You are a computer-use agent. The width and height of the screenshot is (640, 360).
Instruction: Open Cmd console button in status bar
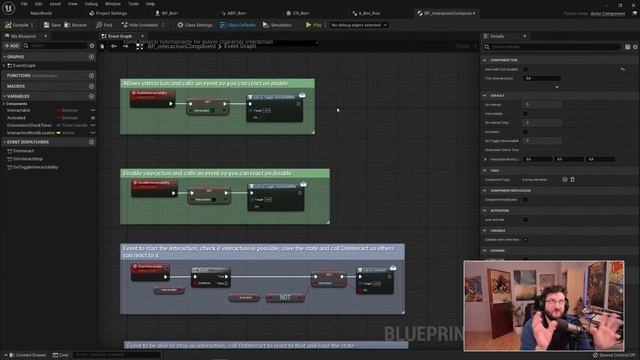pyautogui.click(x=60, y=355)
